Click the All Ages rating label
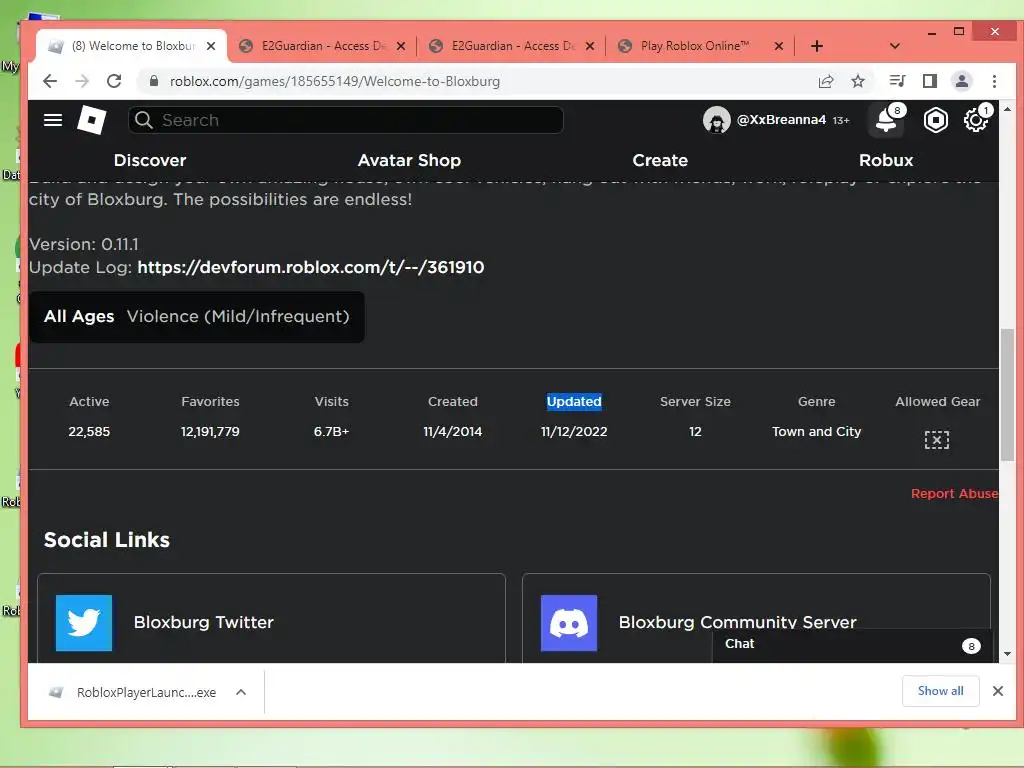This screenshot has height=768, width=1024. pos(79,316)
